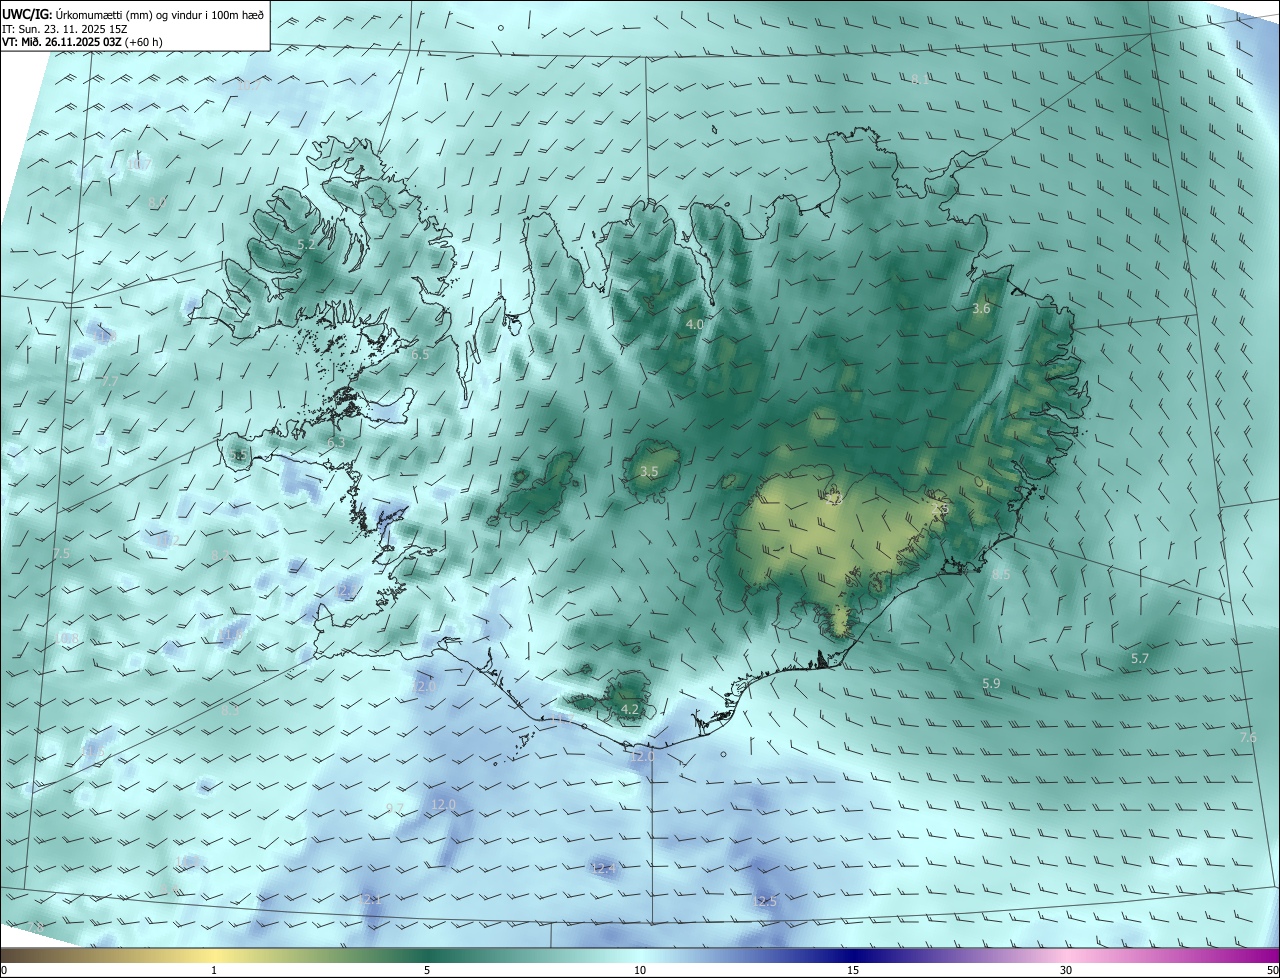Click the 7.7 value west of Iceland
This screenshot has height=978, width=1280.
point(110,382)
